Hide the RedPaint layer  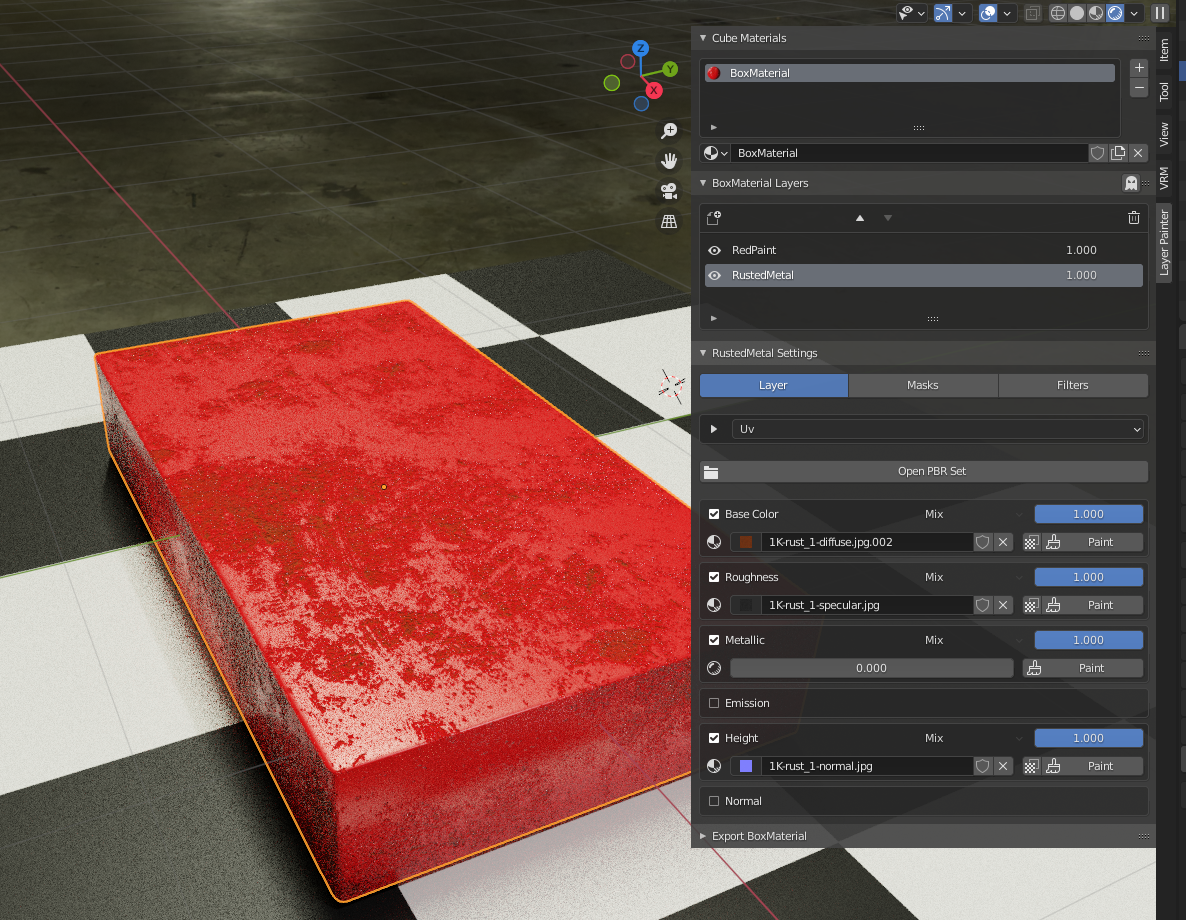tap(714, 249)
